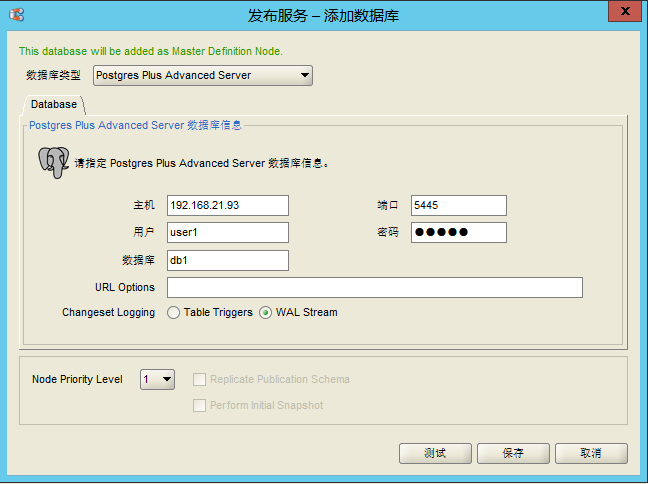Click the application icon in title bar
Screen dimensions: 648x484
coord(17,15)
